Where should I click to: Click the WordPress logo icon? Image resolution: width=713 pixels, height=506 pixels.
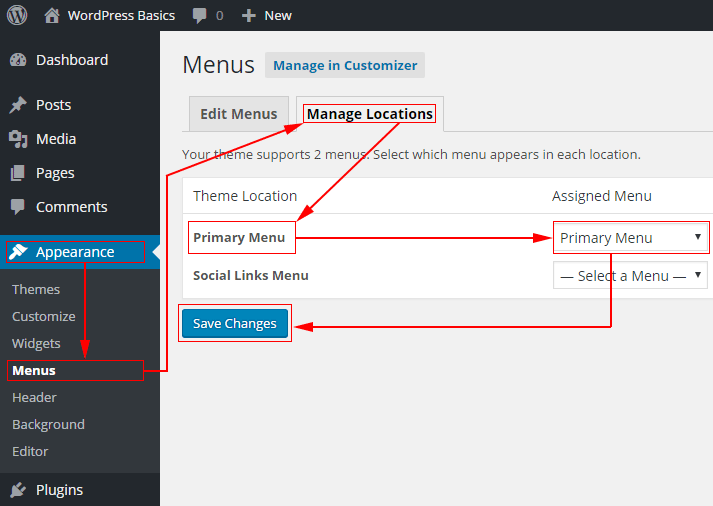[x=17, y=15]
